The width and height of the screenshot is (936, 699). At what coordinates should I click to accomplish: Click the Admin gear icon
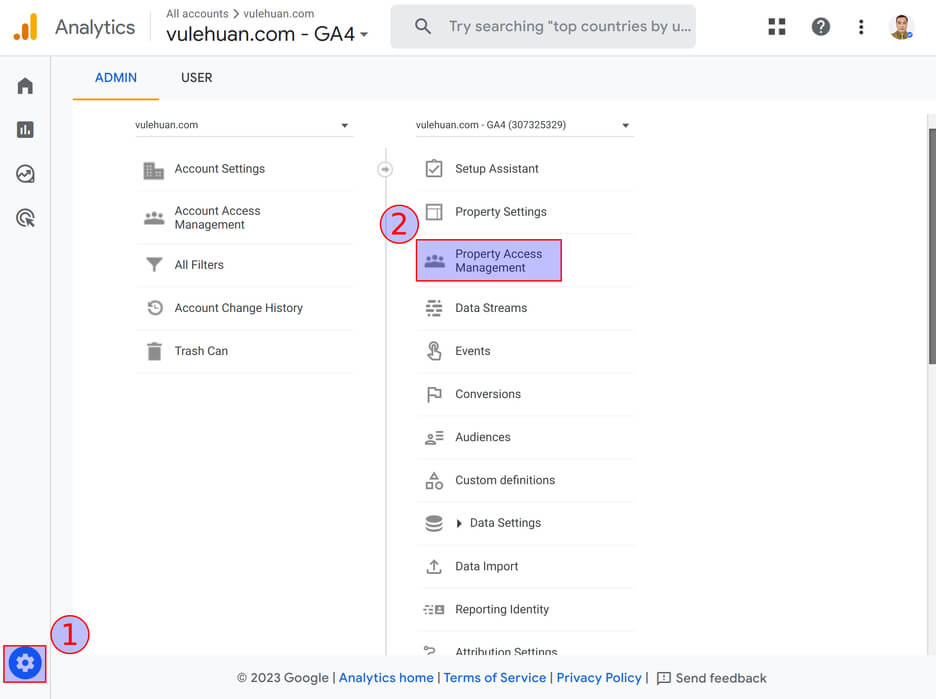[25, 663]
